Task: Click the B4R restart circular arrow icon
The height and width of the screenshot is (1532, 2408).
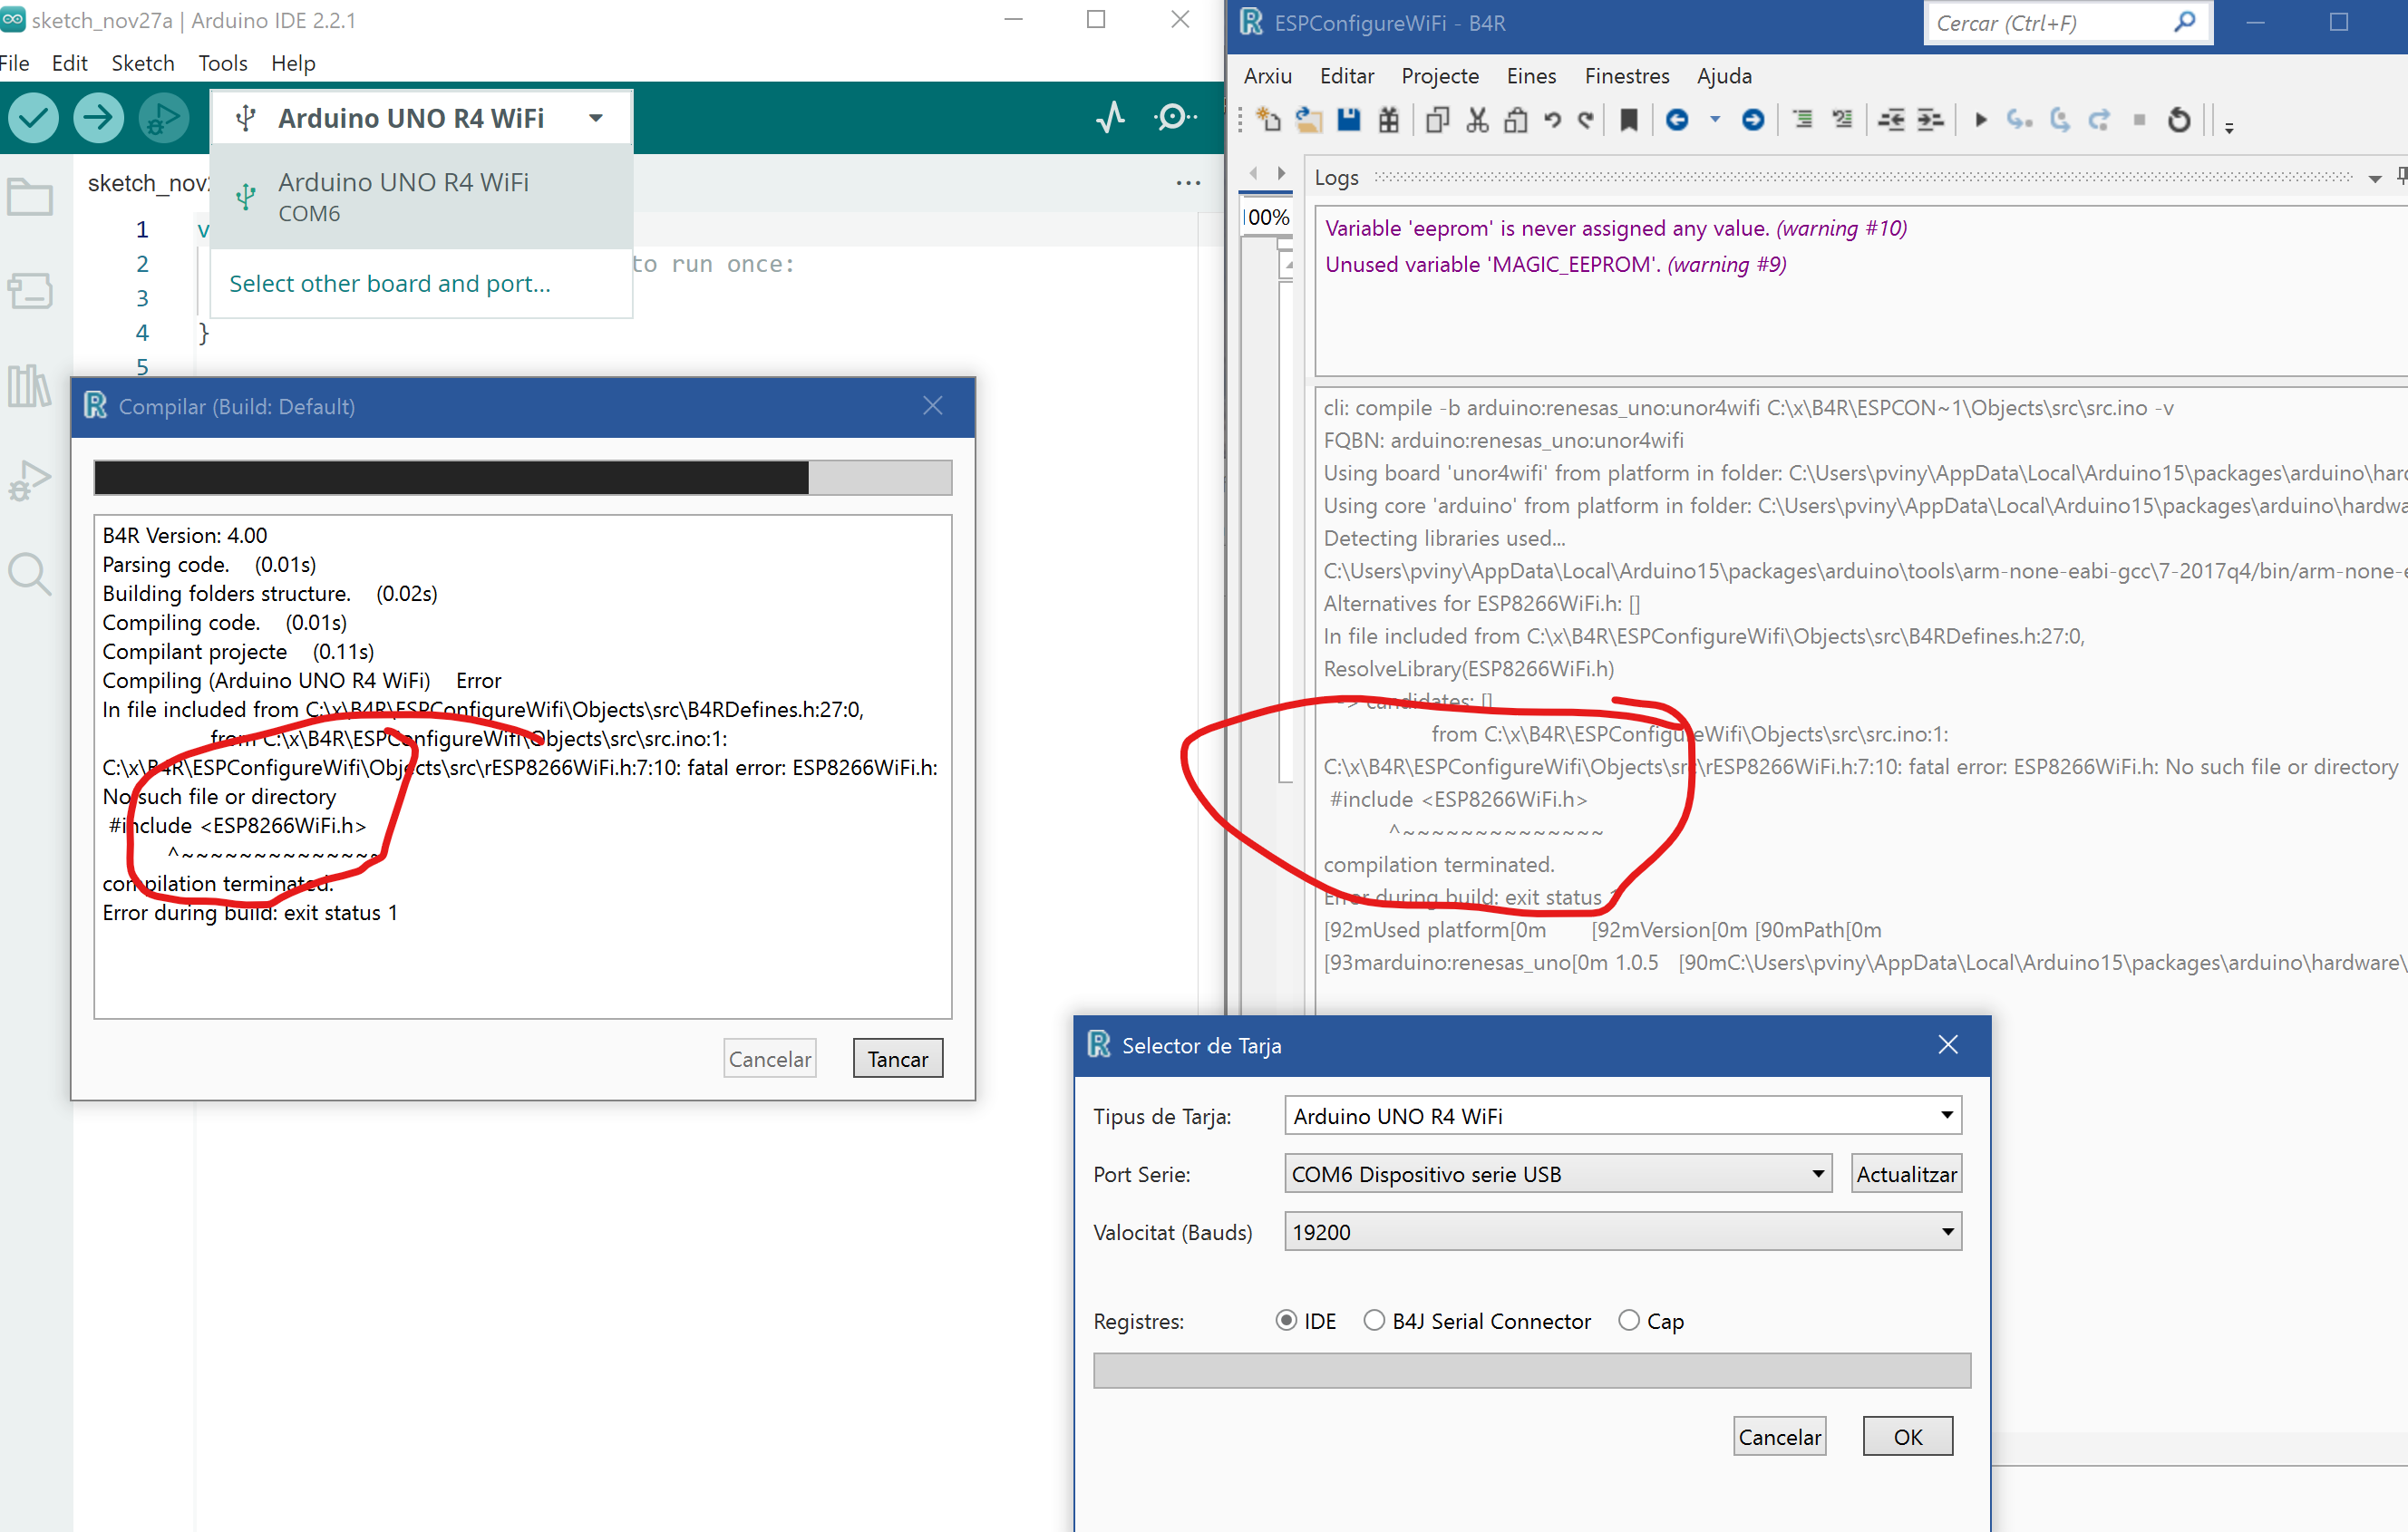Action: click(2179, 120)
